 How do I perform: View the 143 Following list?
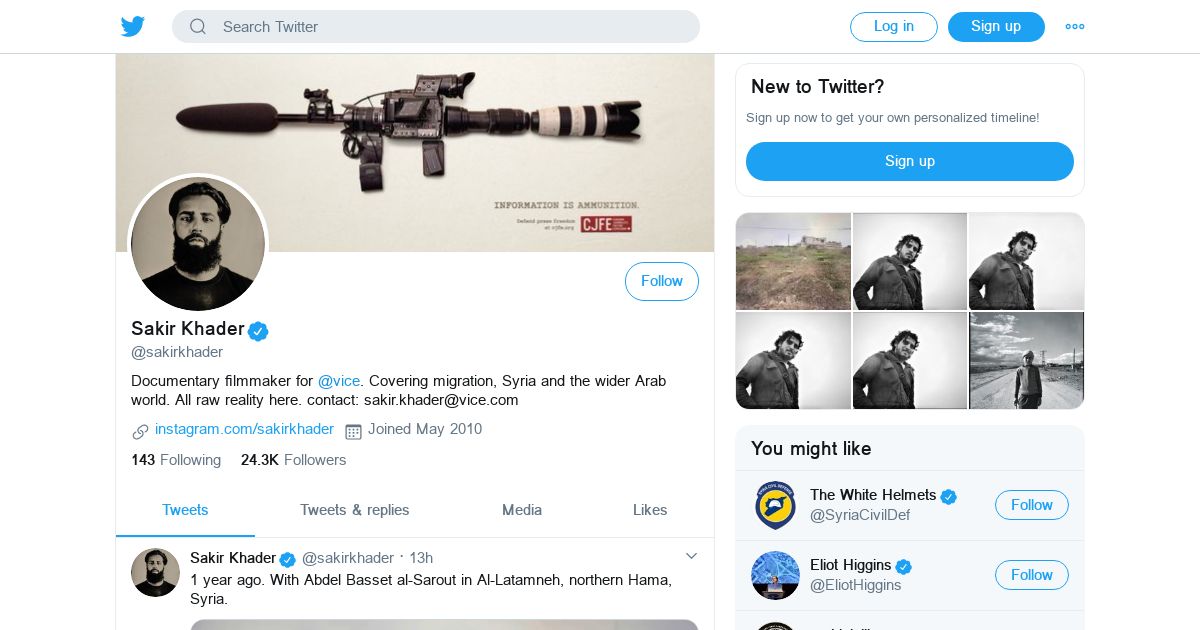tap(176, 460)
